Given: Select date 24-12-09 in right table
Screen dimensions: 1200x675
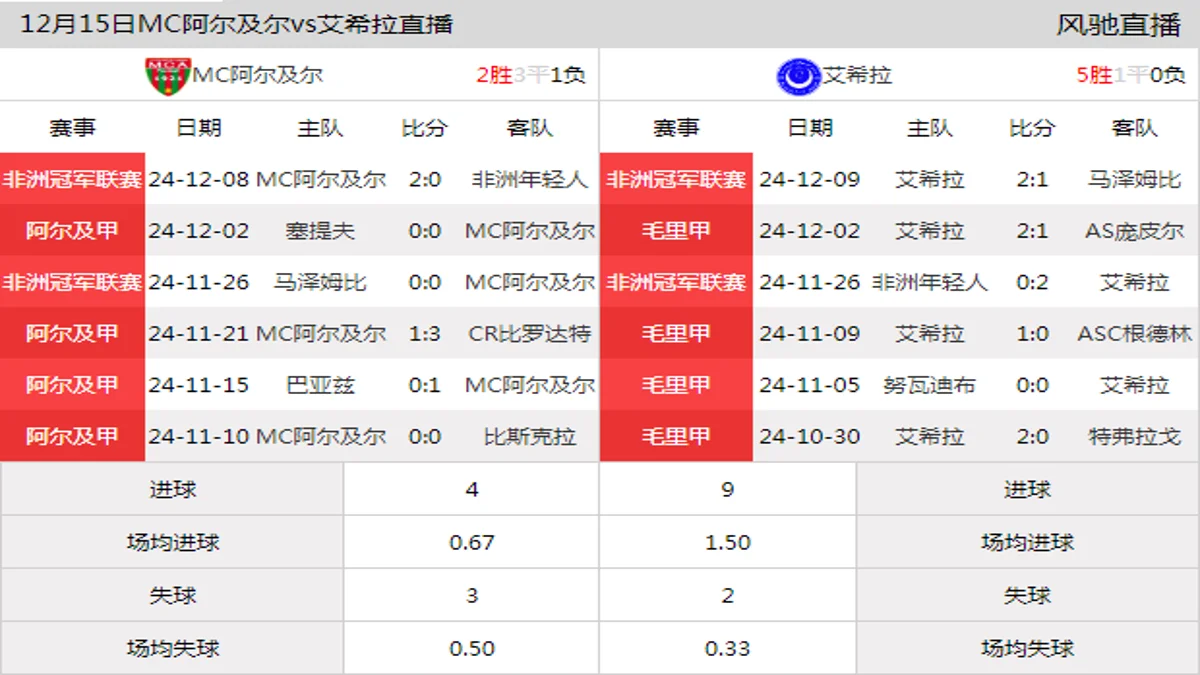Looking at the screenshot, I should point(810,180).
